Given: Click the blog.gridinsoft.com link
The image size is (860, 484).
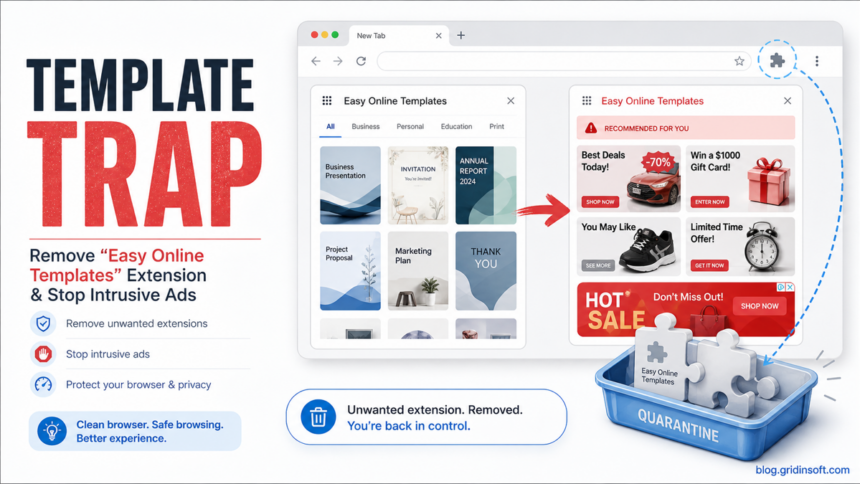Looking at the screenshot, I should (802, 470).
